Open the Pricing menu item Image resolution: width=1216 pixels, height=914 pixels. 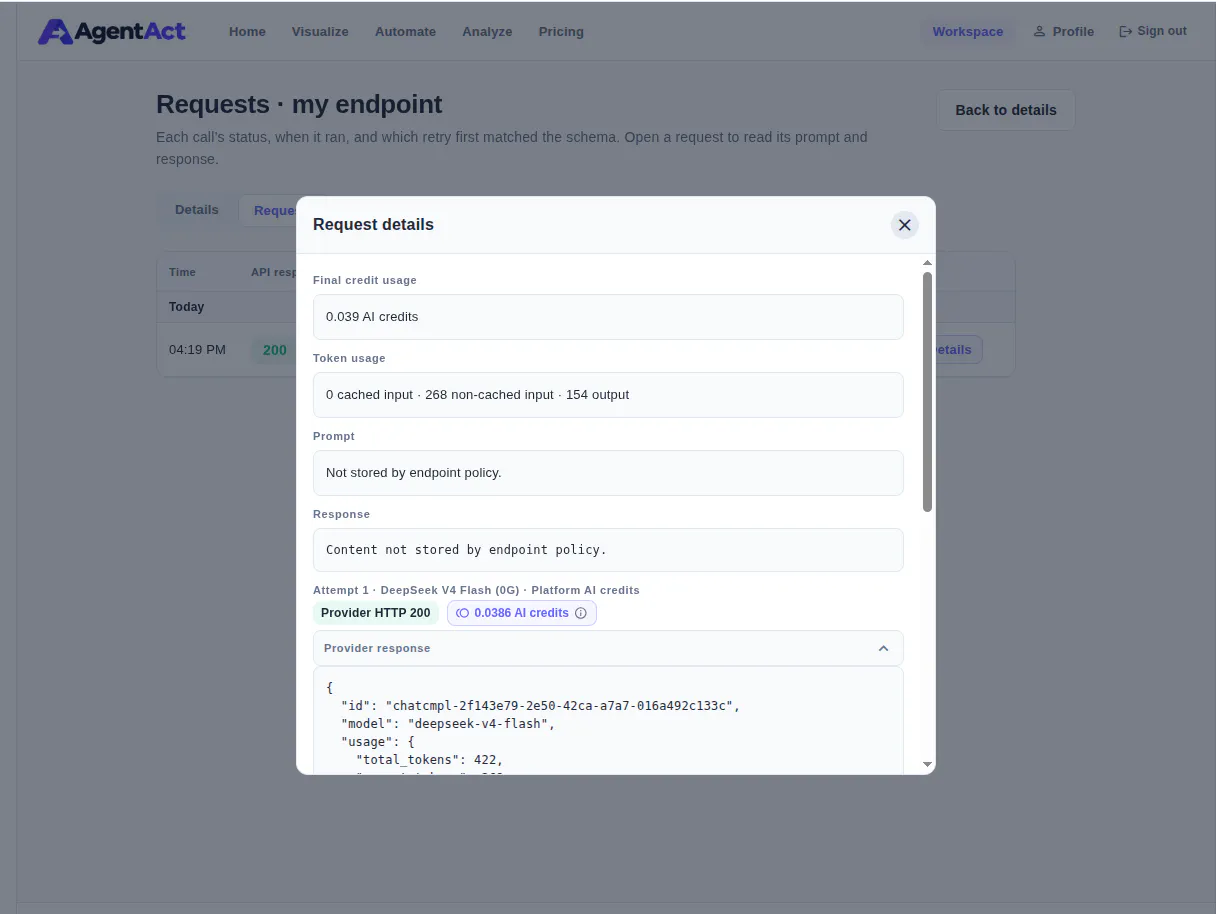click(x=561, y=31)
